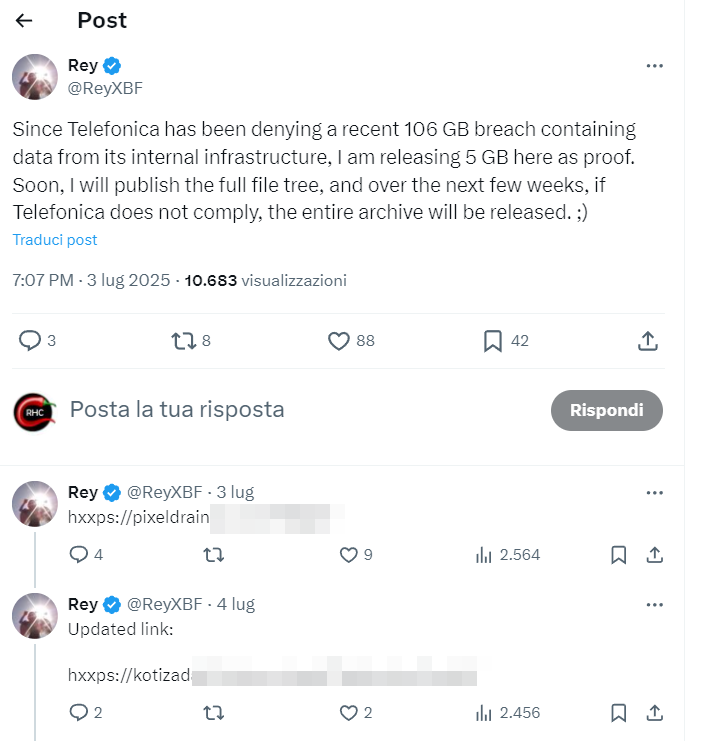Open more options on the pixeldrain reply

pyautogui.click(x=654, y=492)
